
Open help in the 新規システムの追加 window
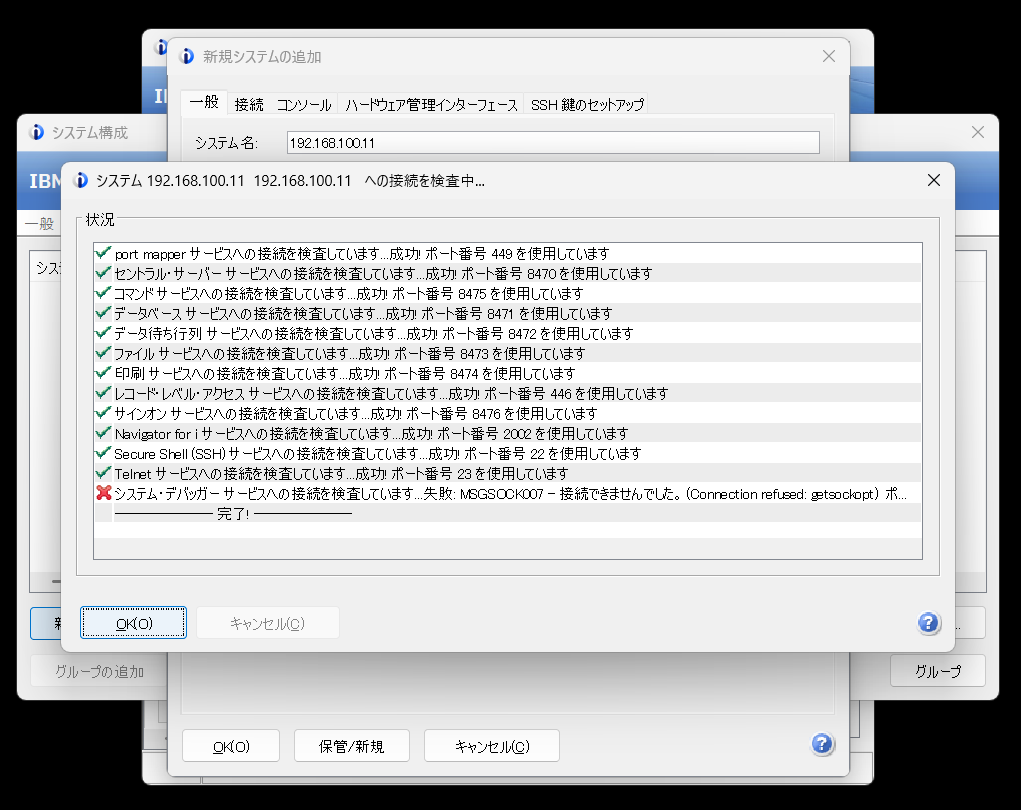[x=822, y=744]
